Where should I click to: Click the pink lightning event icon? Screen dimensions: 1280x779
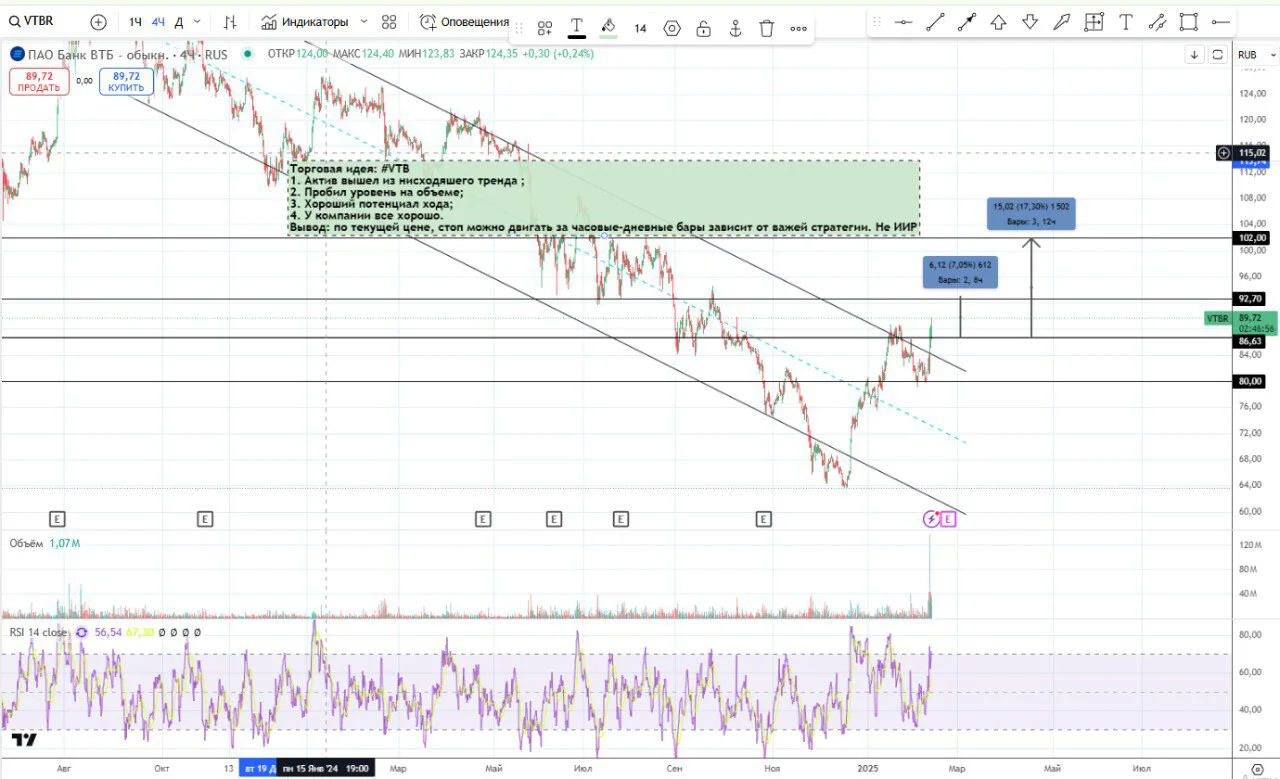[931, 519]
